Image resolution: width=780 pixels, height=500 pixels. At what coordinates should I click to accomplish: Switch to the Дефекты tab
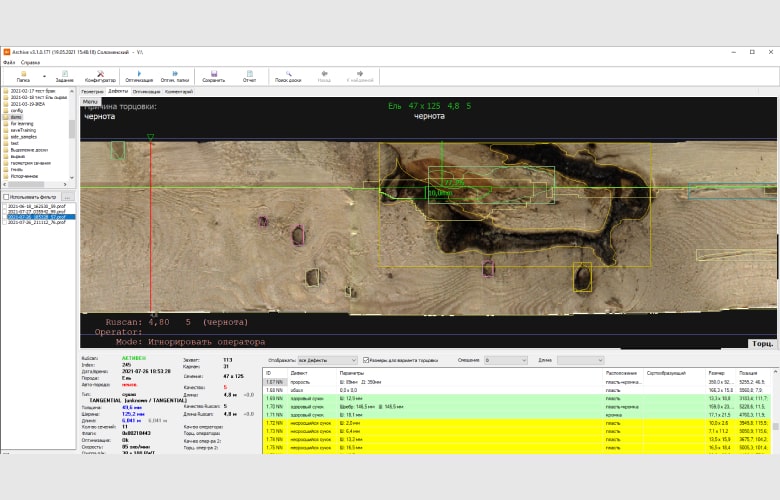coord(118,91)
